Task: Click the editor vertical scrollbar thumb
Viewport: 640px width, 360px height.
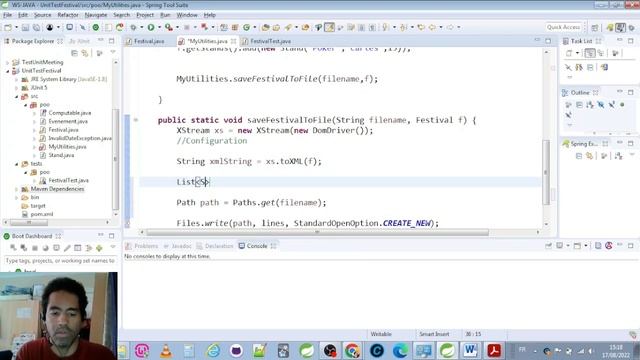Action: click(546, 172)
